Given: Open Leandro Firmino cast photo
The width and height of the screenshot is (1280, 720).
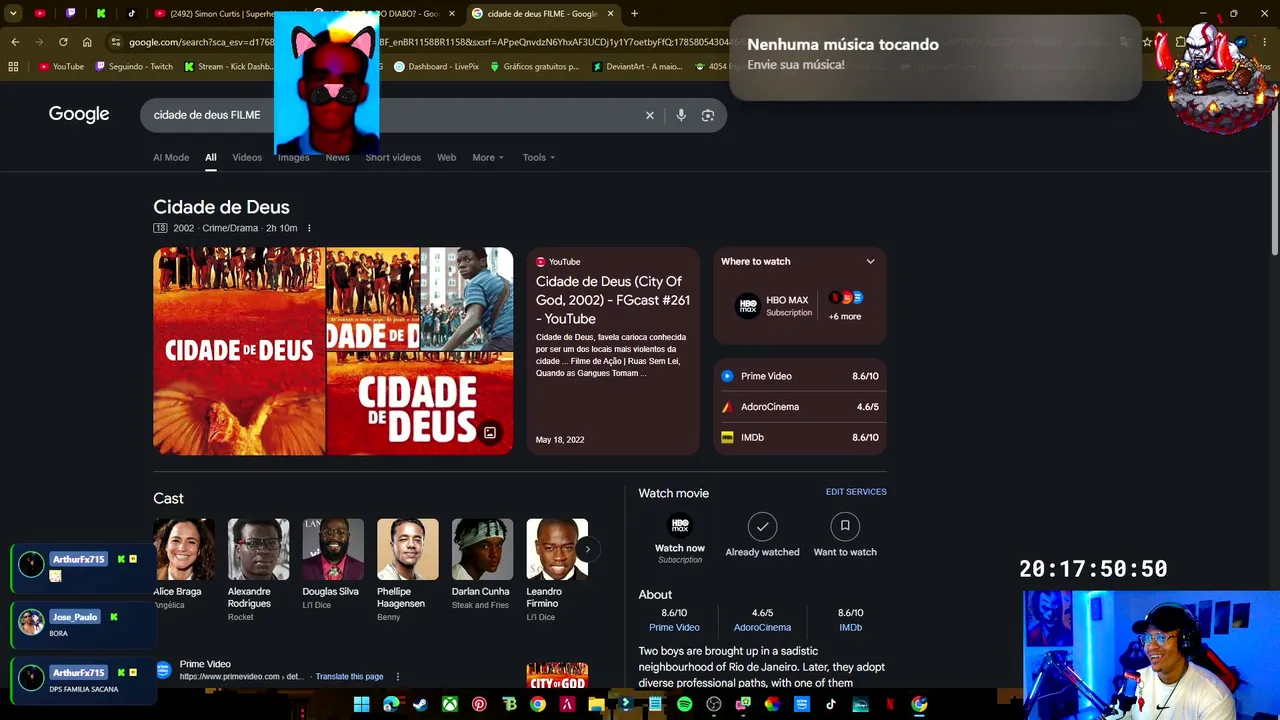Looking at the screenshot, I should 557,549.
